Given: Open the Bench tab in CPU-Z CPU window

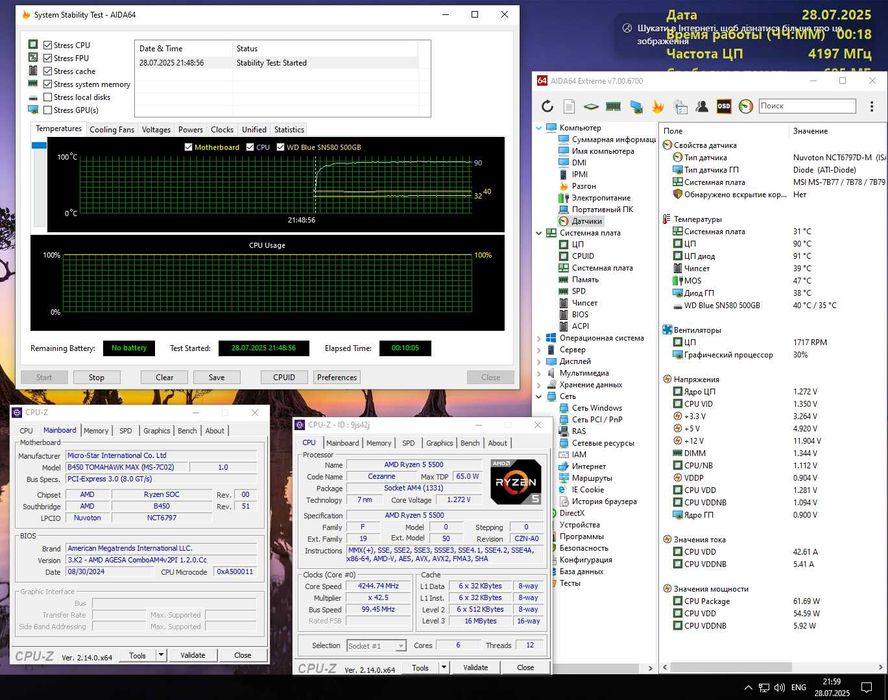Looking at the screenshot, I should [x=469, y=443].
